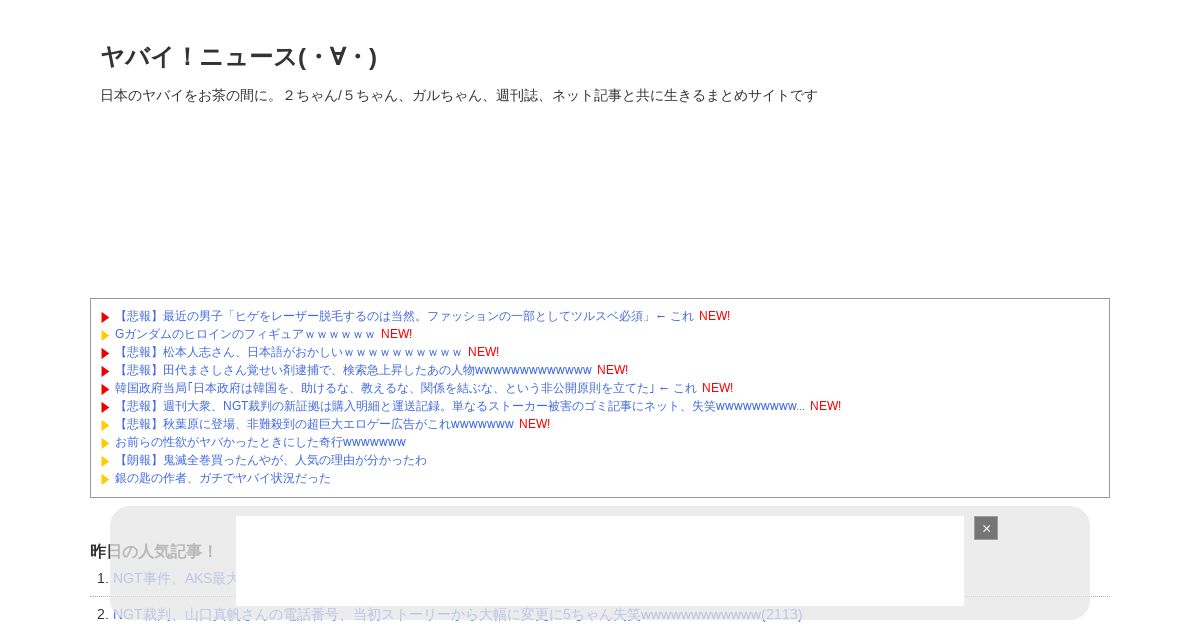Click red arrow beside ヒゲをレーザー脱毛 headline
Viewport: 1200px width, 630px height.
(x=105, y=317)
